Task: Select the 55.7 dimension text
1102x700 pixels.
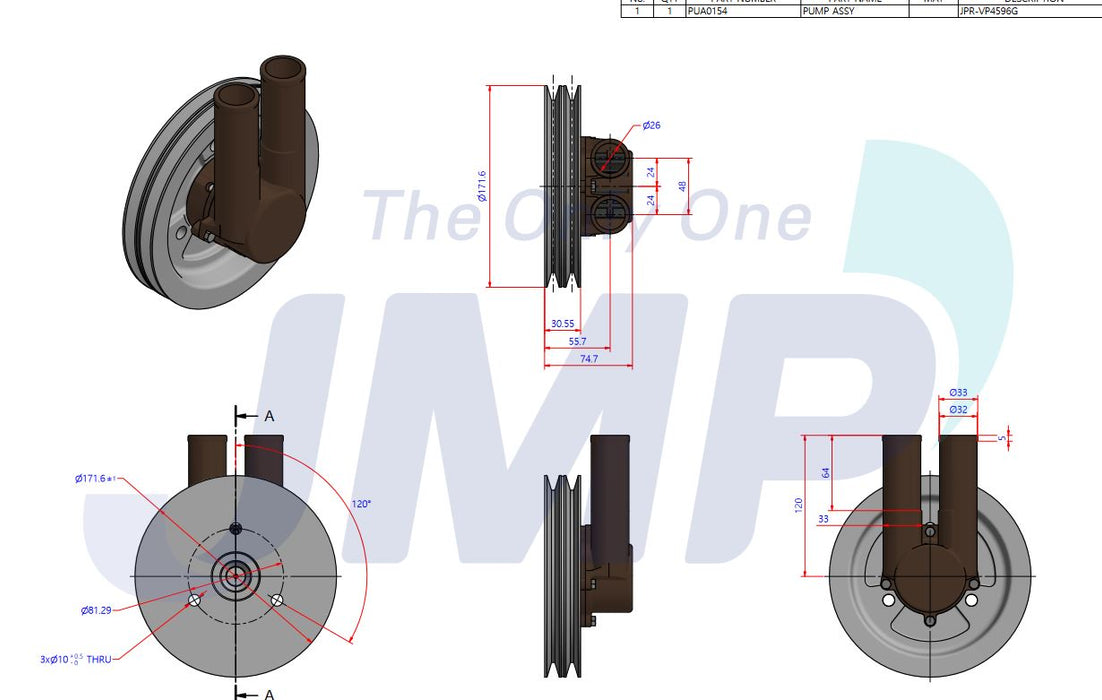Action: 577,341
